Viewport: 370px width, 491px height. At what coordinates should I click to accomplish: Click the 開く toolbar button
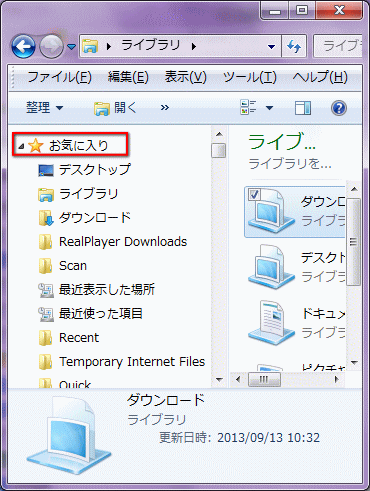tap(115, 108)
